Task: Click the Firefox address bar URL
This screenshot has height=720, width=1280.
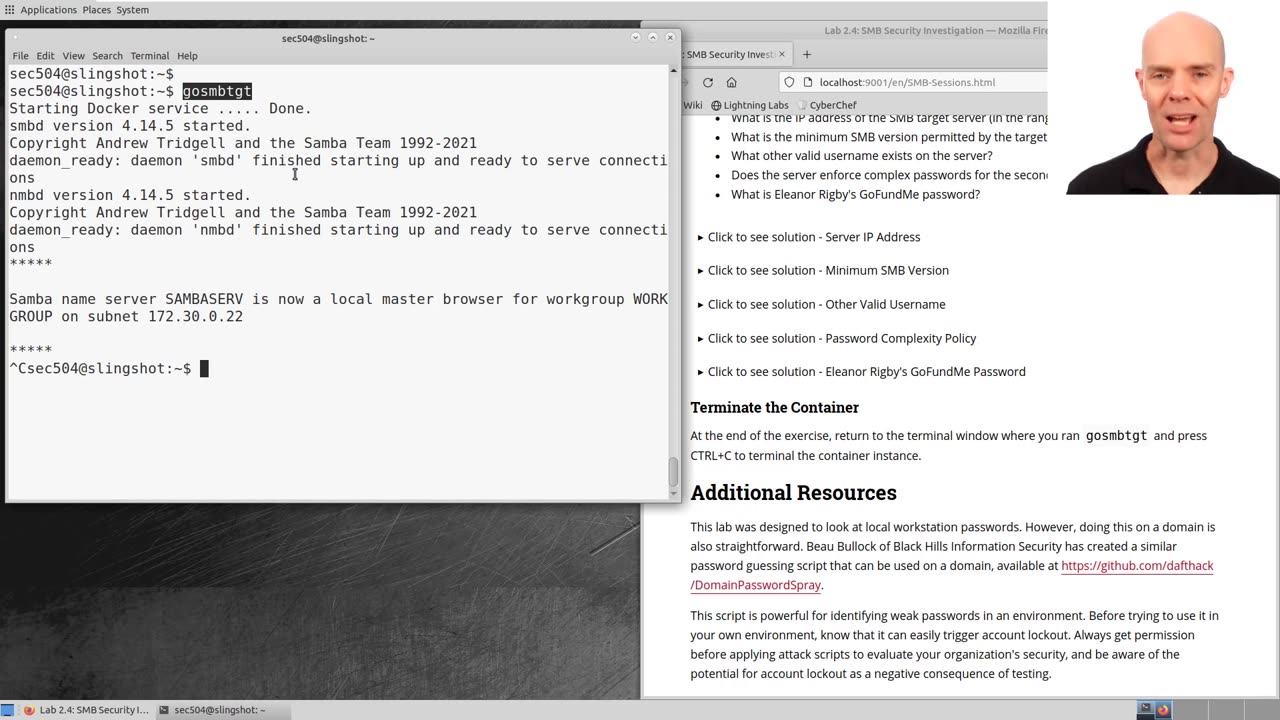Action: [907, 82]
